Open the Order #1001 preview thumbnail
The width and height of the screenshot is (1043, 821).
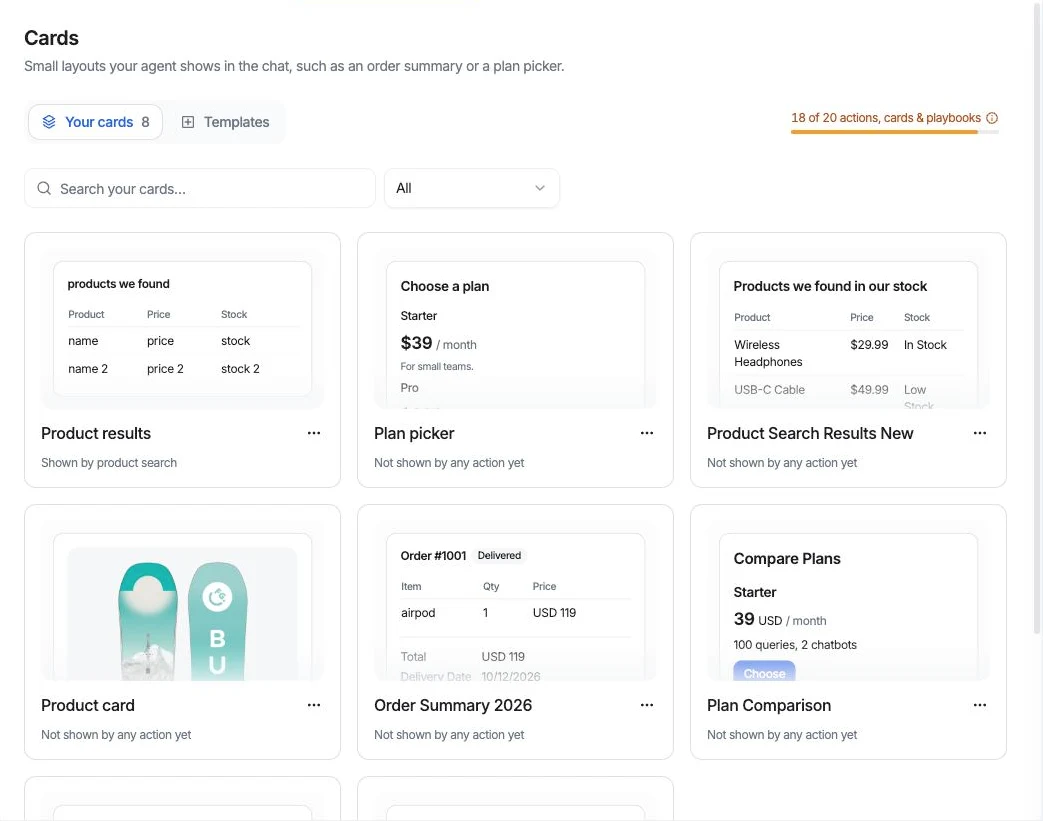(x=516, y=601)
